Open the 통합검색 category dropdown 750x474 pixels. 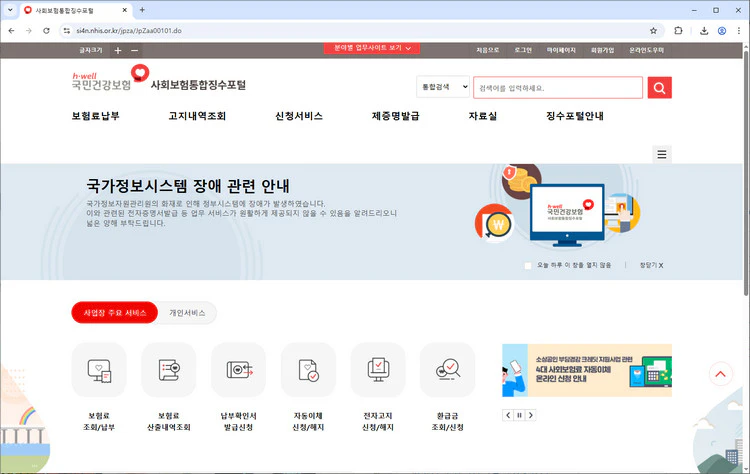(x=443, y=87)
